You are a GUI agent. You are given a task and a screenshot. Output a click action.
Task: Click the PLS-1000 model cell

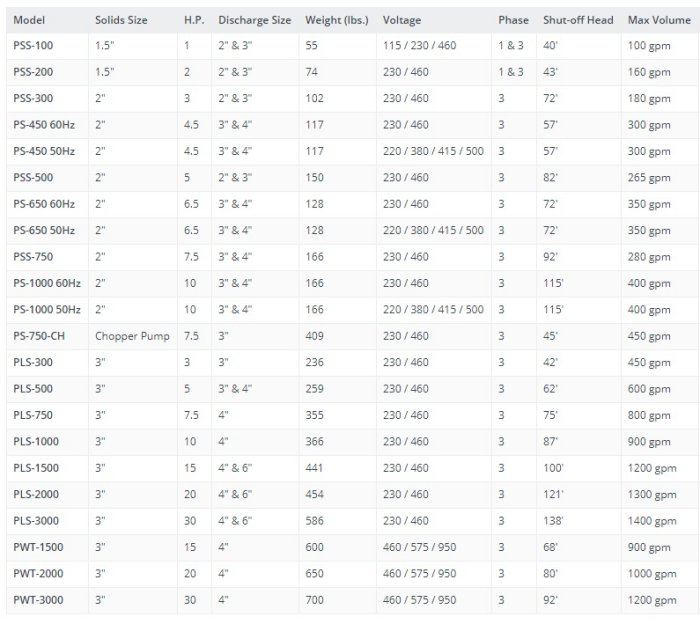tap(36, 442)
